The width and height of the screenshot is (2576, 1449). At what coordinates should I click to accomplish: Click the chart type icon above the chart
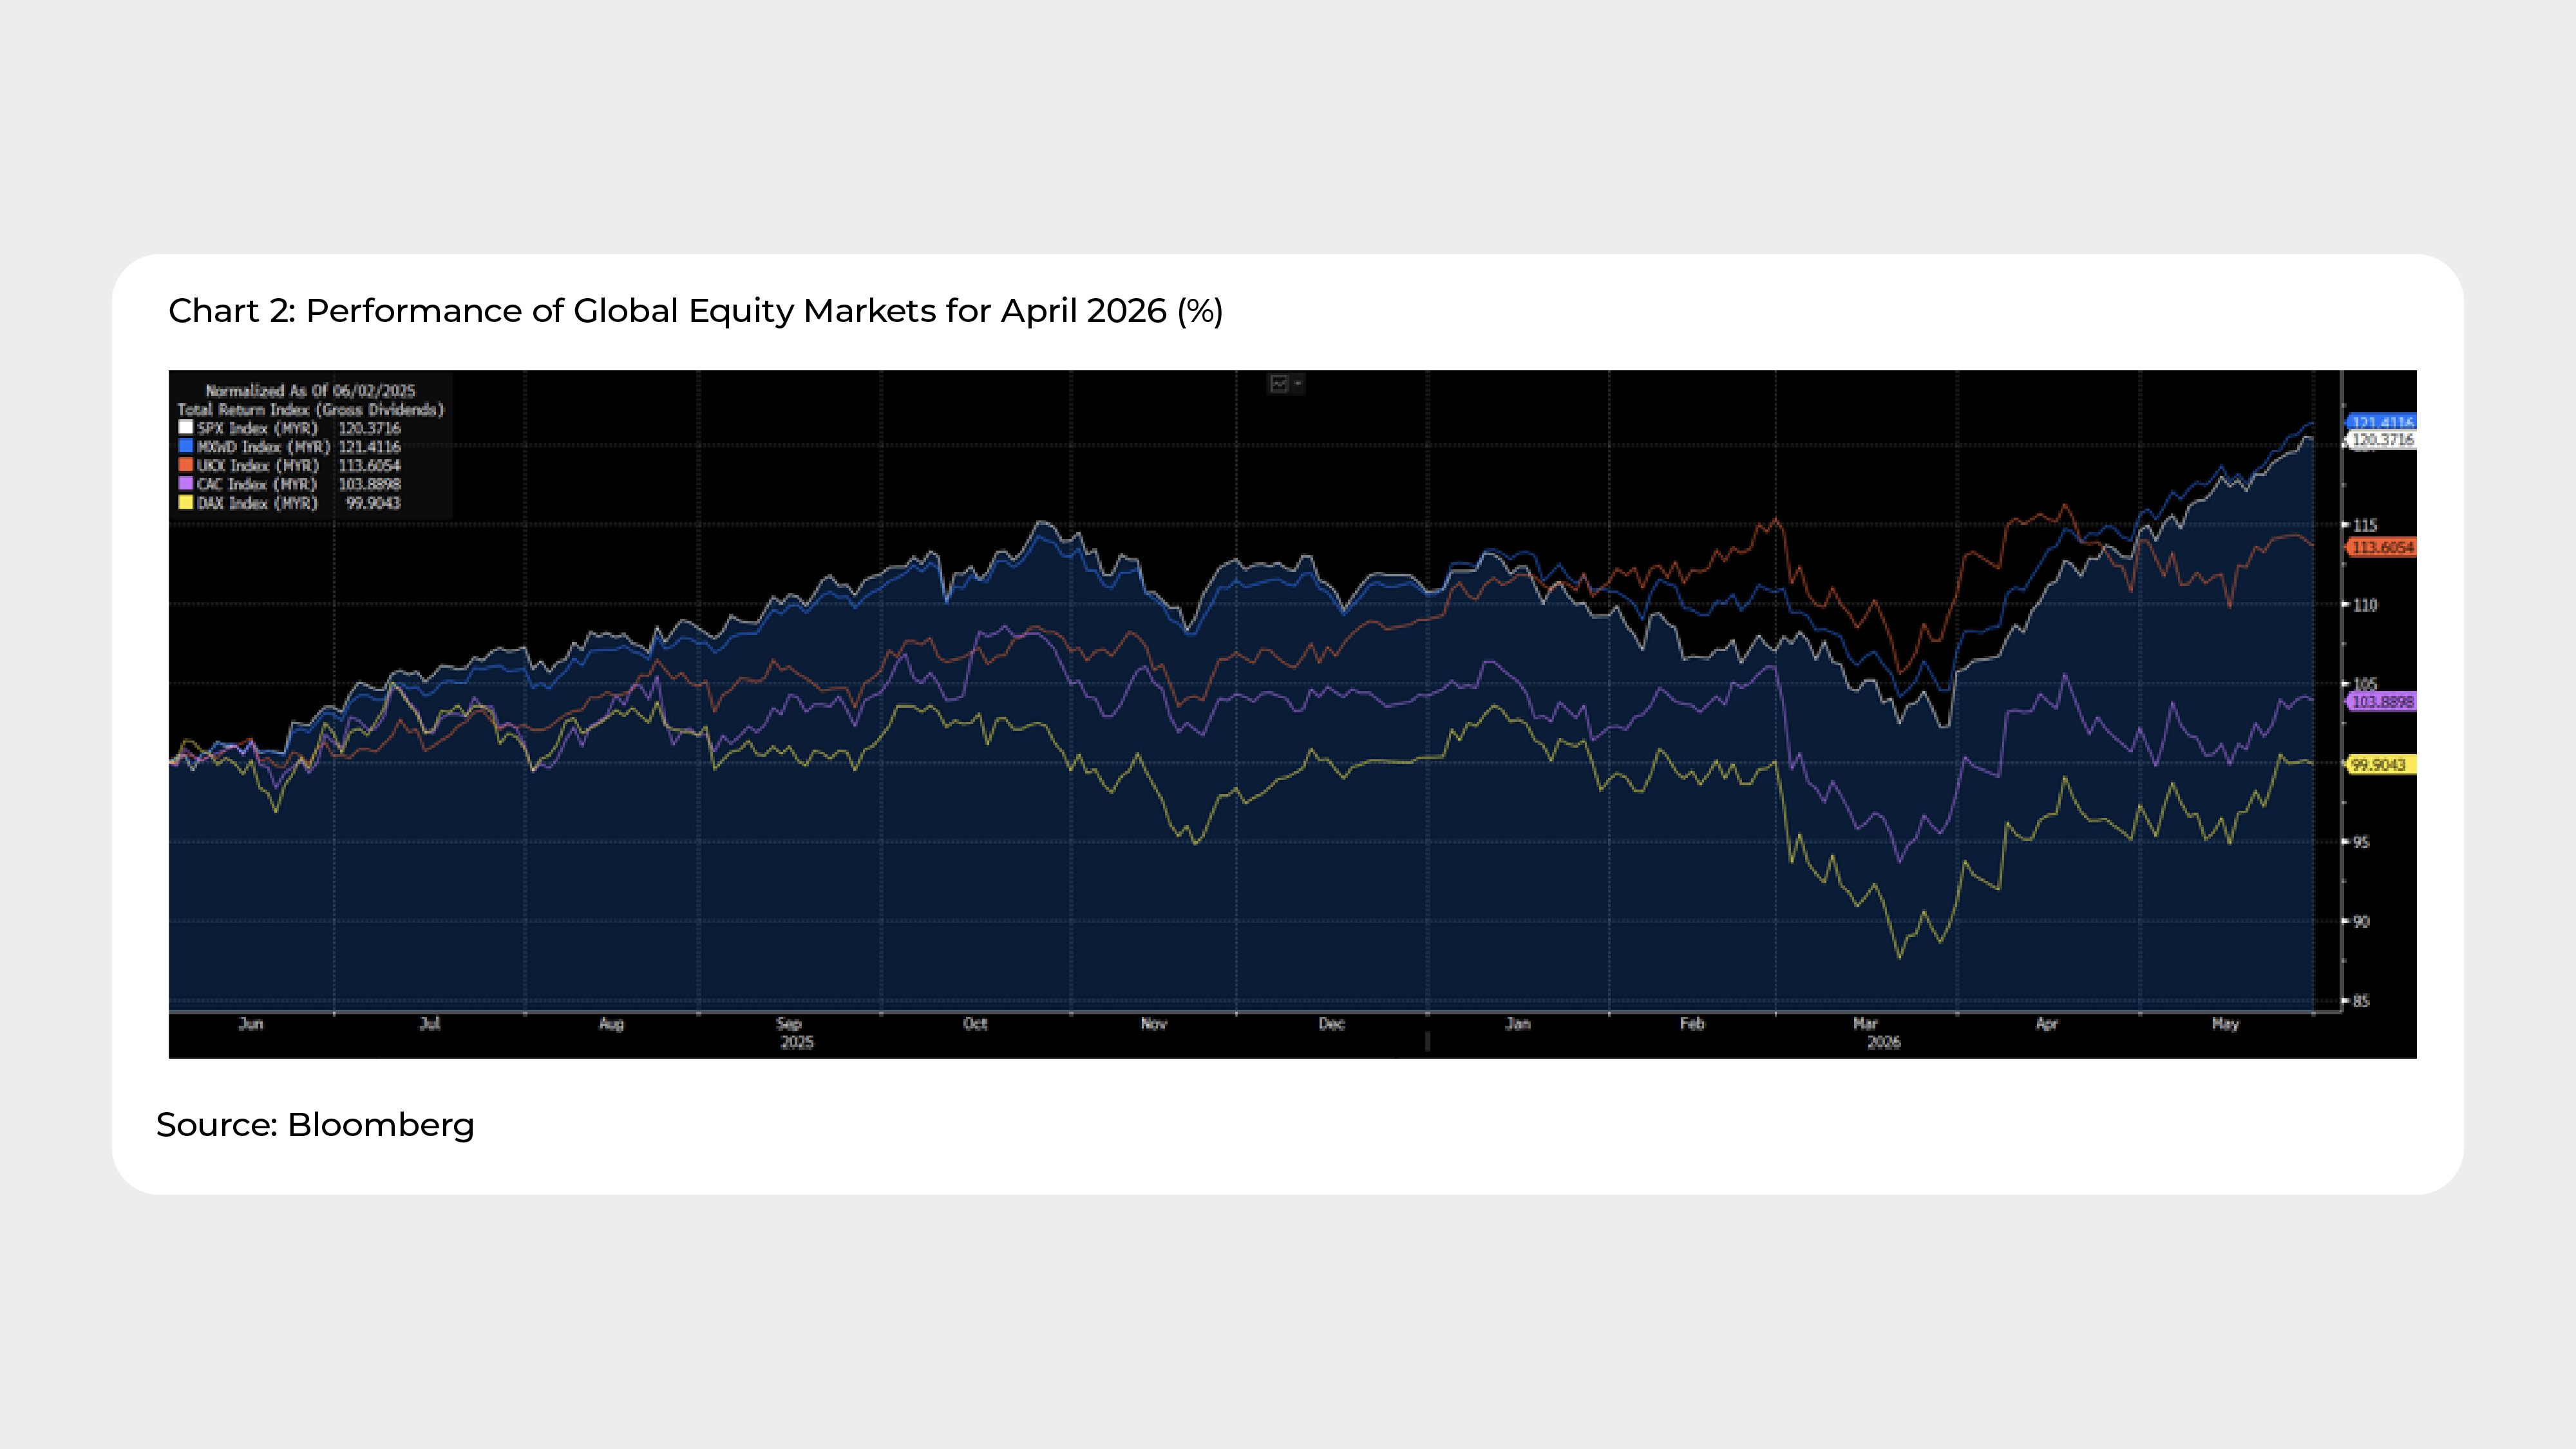[1278, 384]
